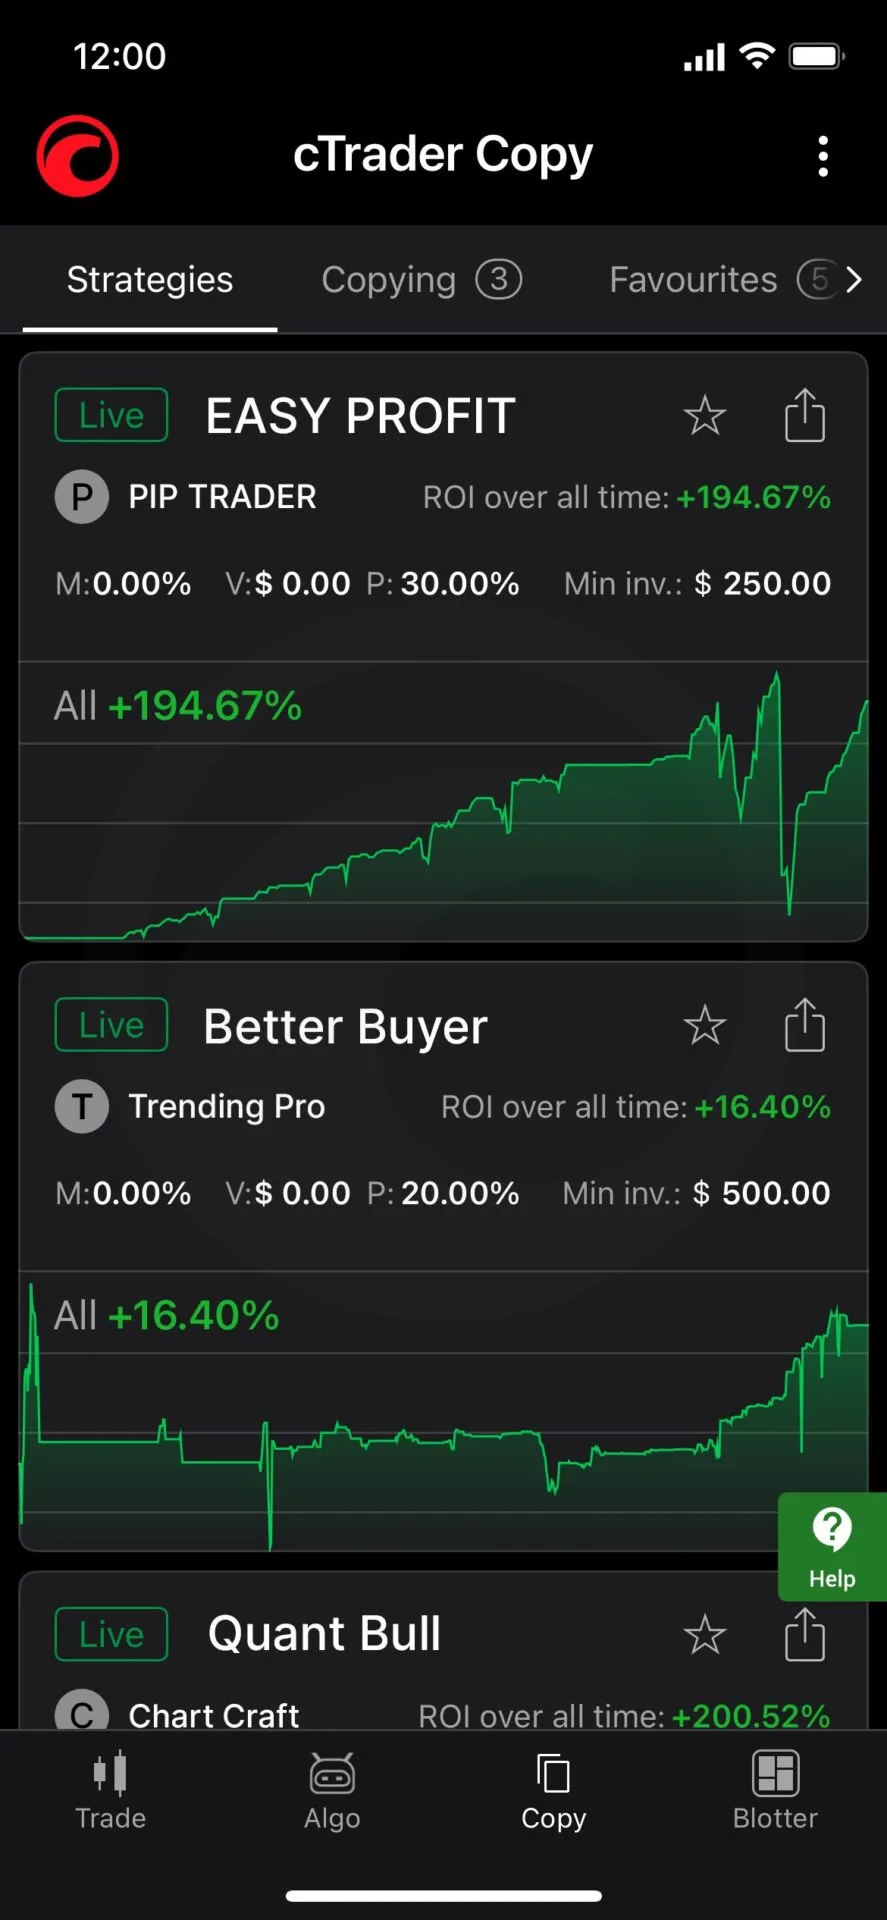Toggle the Better Buyer favourite star

[x=704, y=1026]
